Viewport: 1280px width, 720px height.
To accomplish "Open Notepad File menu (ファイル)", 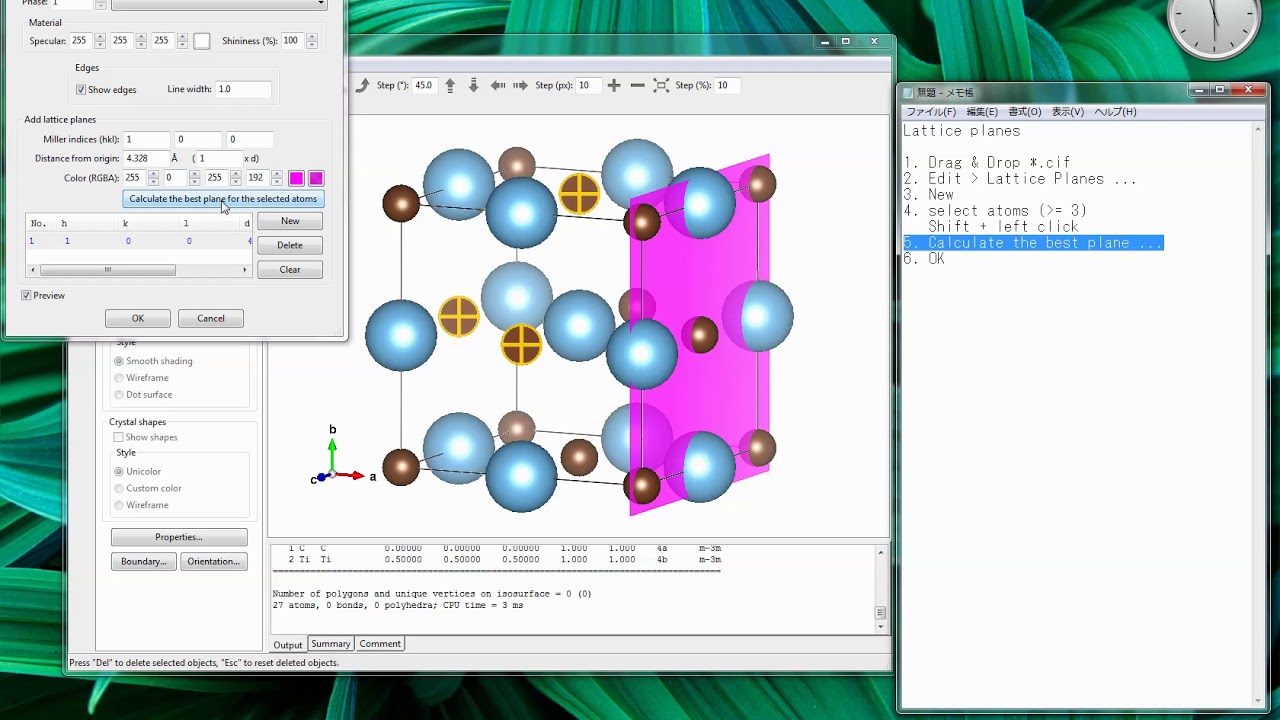I will point(930,112).
